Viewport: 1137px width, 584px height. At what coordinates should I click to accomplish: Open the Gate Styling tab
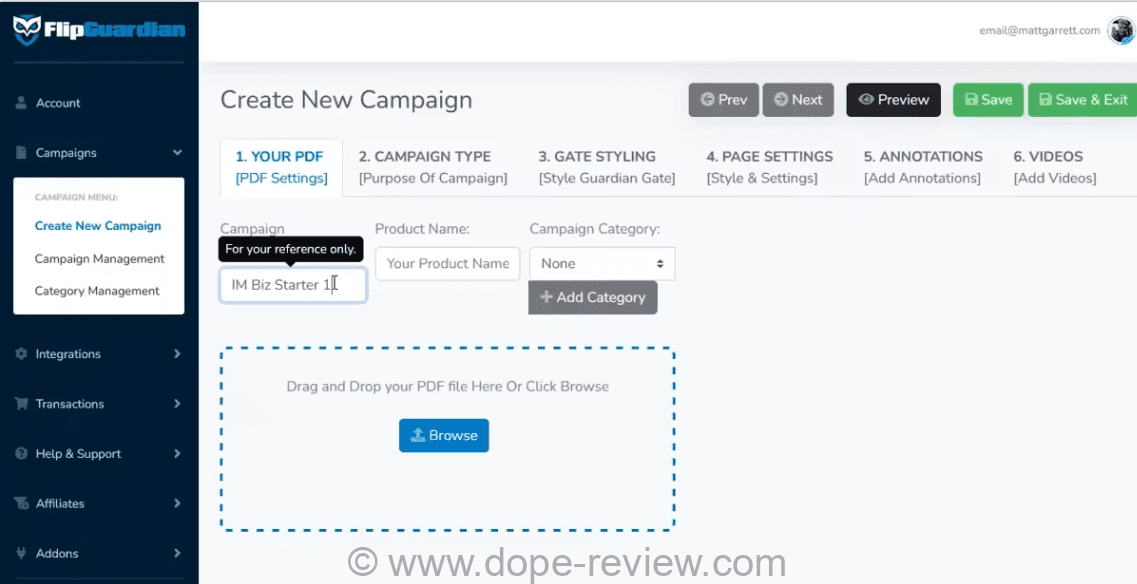click(x=606, y=167)
